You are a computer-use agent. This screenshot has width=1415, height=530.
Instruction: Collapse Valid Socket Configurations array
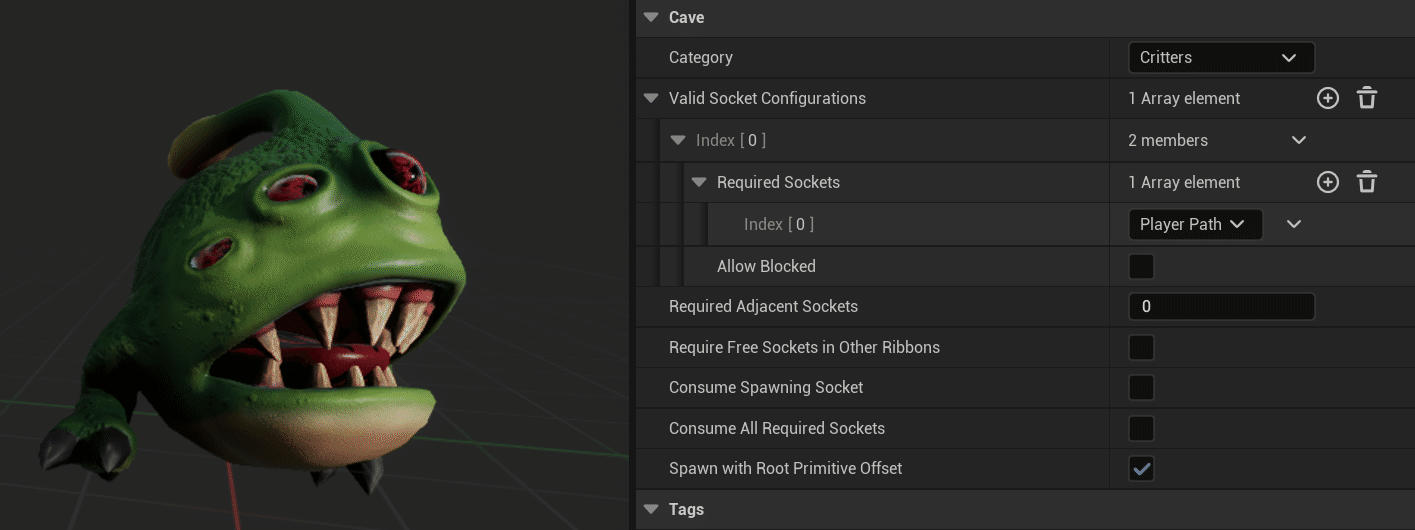[652, 98]
